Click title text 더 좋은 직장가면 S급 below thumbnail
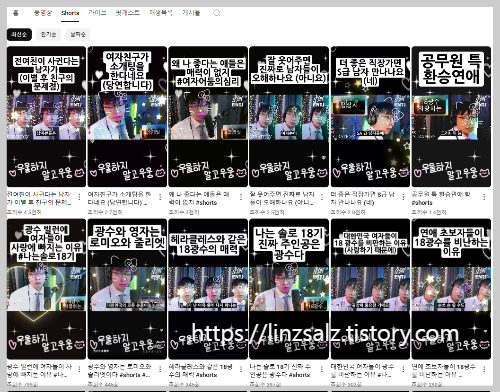 (x=363, y=198)
